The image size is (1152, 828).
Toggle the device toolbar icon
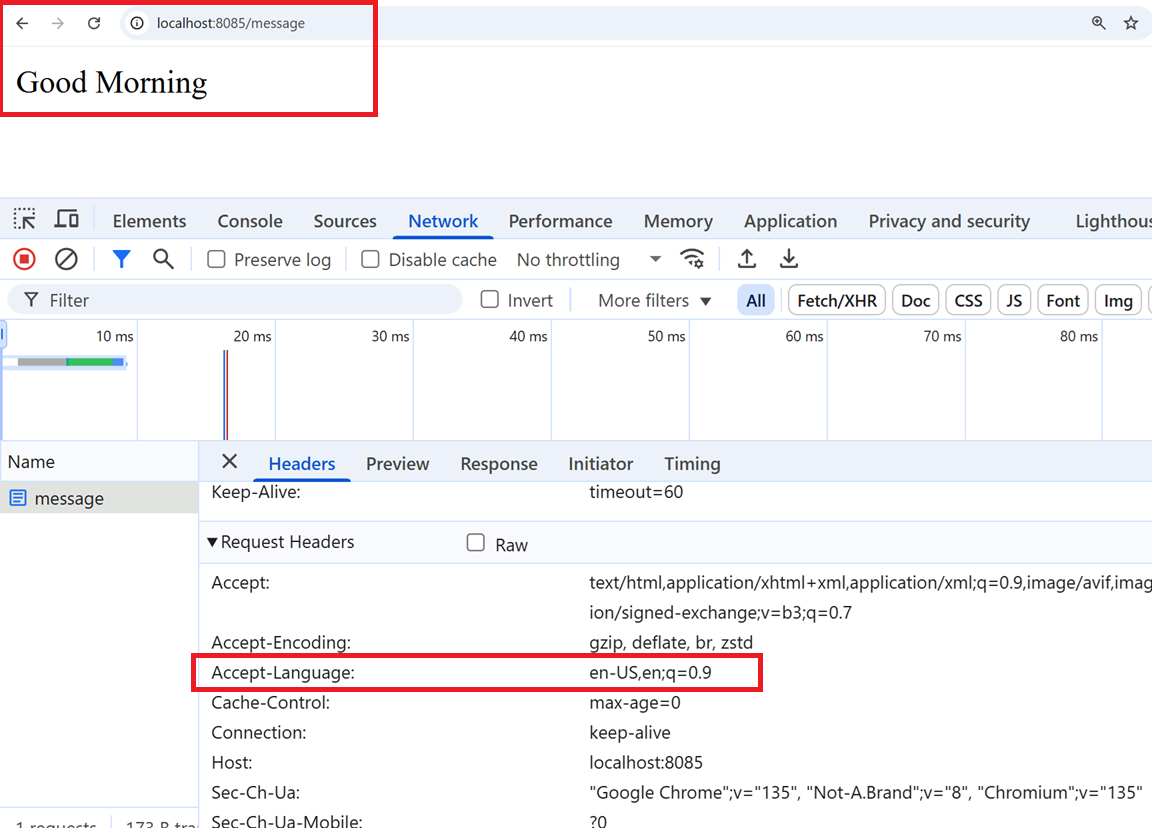tap(67, 219)
